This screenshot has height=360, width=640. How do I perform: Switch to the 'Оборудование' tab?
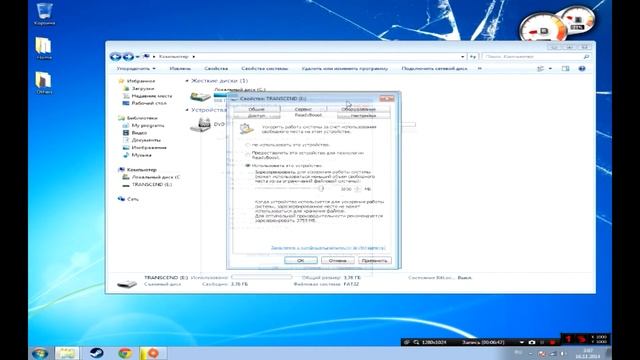pyautogui.click(x=358, y=109)
